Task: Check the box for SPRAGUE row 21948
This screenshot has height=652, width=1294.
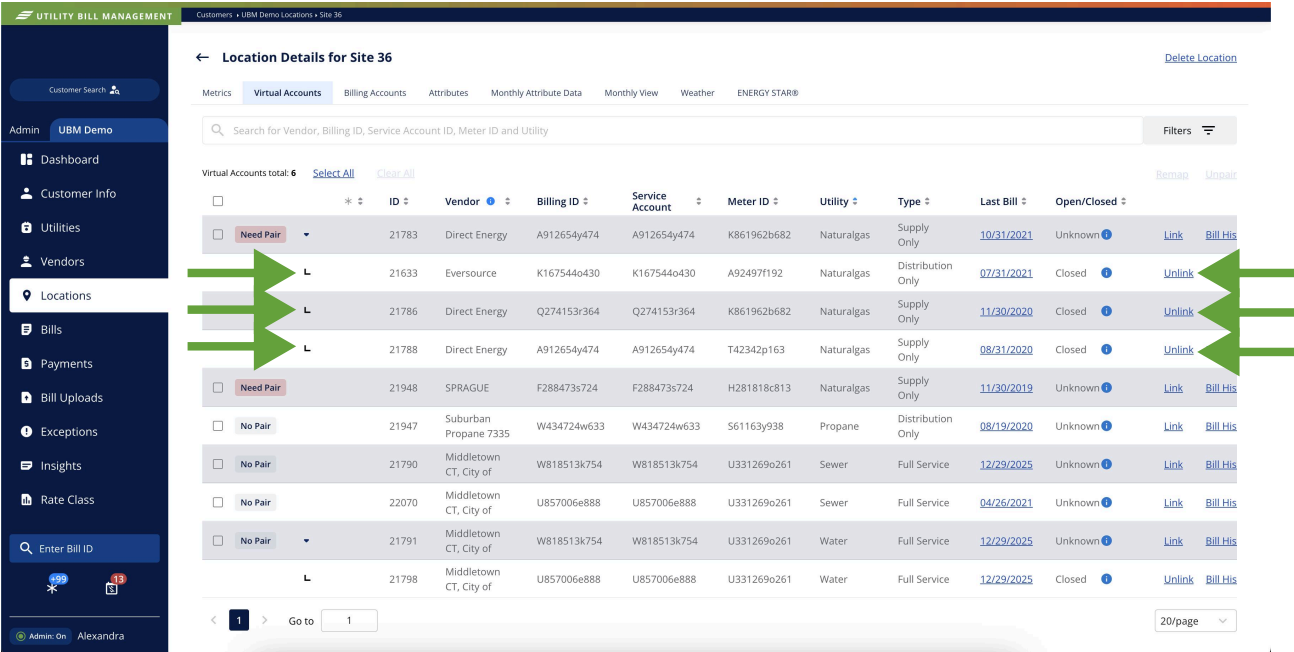Action: click(x=218, y=388)
